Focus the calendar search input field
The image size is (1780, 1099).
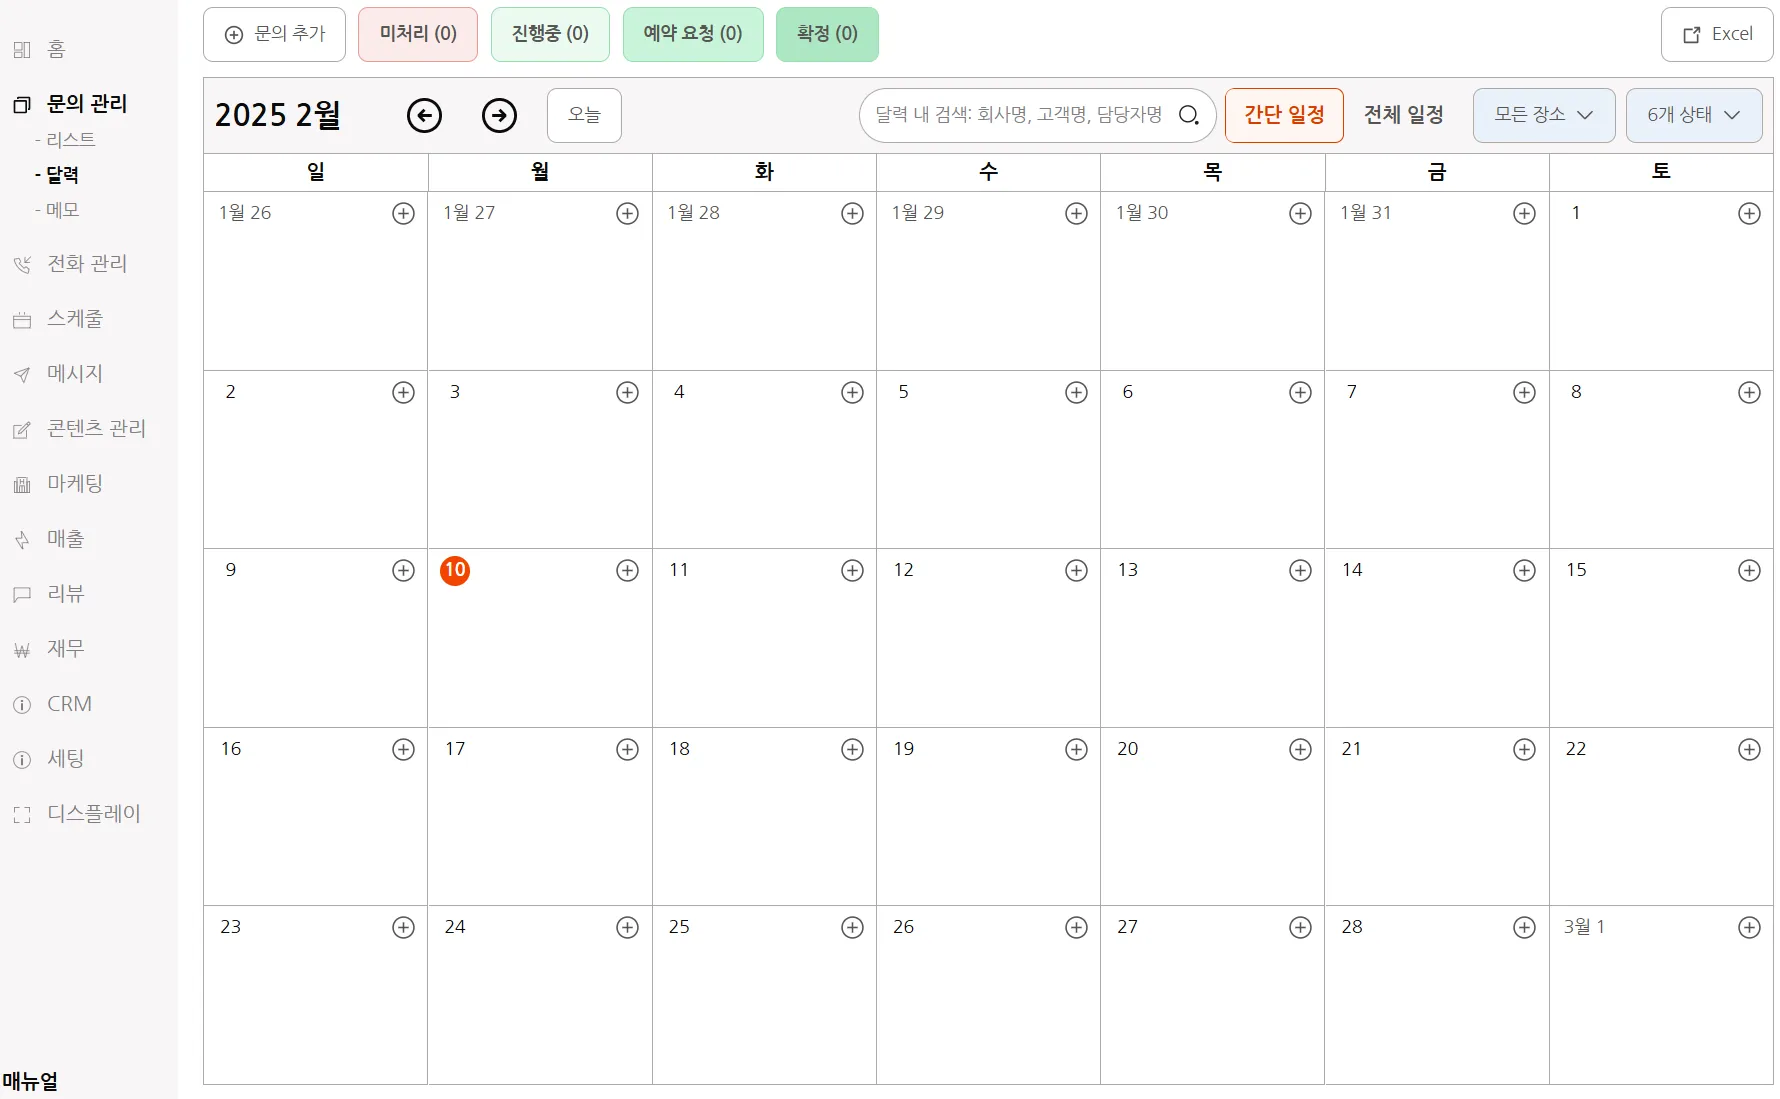(x=1018, y=115)
